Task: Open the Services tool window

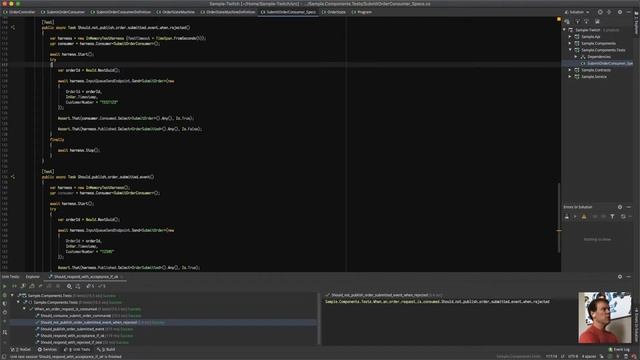Action: pyautogui.click(x=47, y=349)
